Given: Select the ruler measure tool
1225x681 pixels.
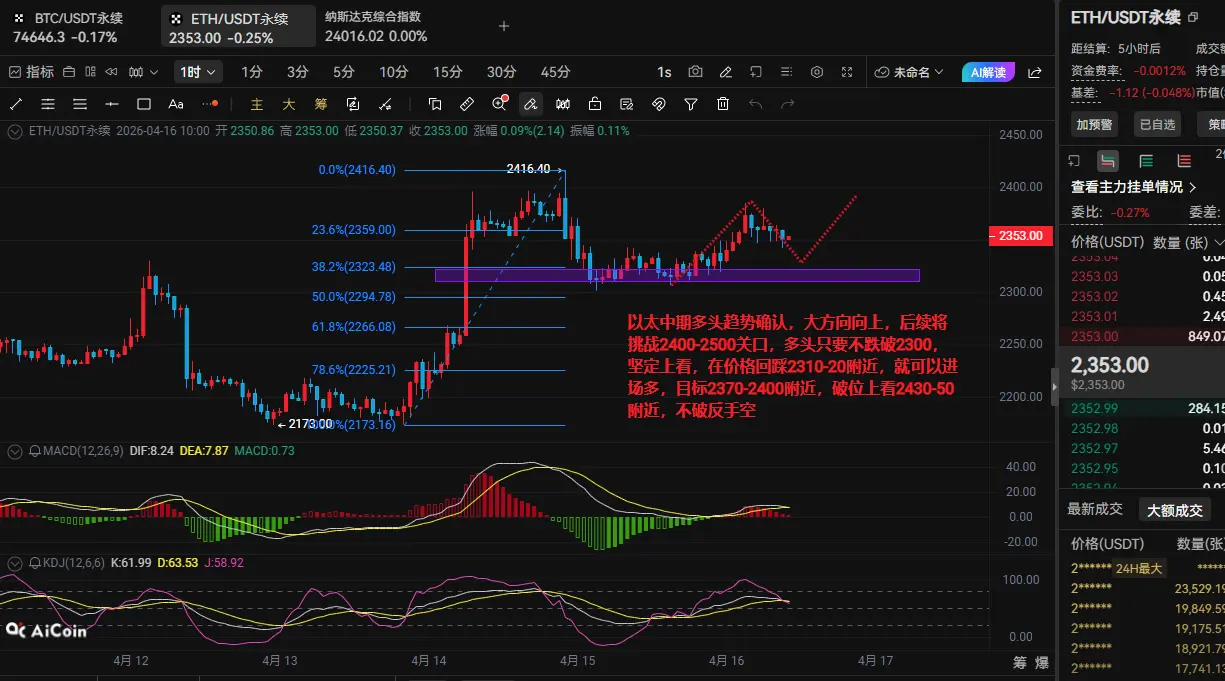Looking at the screenshot, I should 467,104.
